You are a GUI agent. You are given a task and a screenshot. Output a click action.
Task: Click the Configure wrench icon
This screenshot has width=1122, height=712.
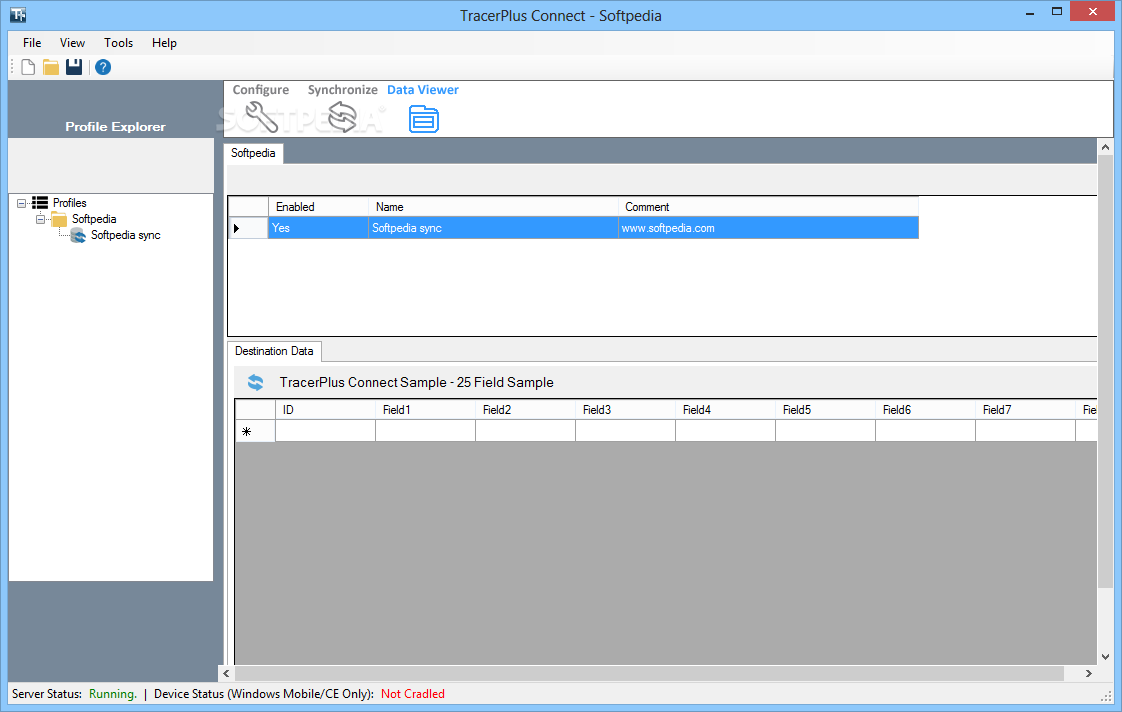[x=261, y=117]
